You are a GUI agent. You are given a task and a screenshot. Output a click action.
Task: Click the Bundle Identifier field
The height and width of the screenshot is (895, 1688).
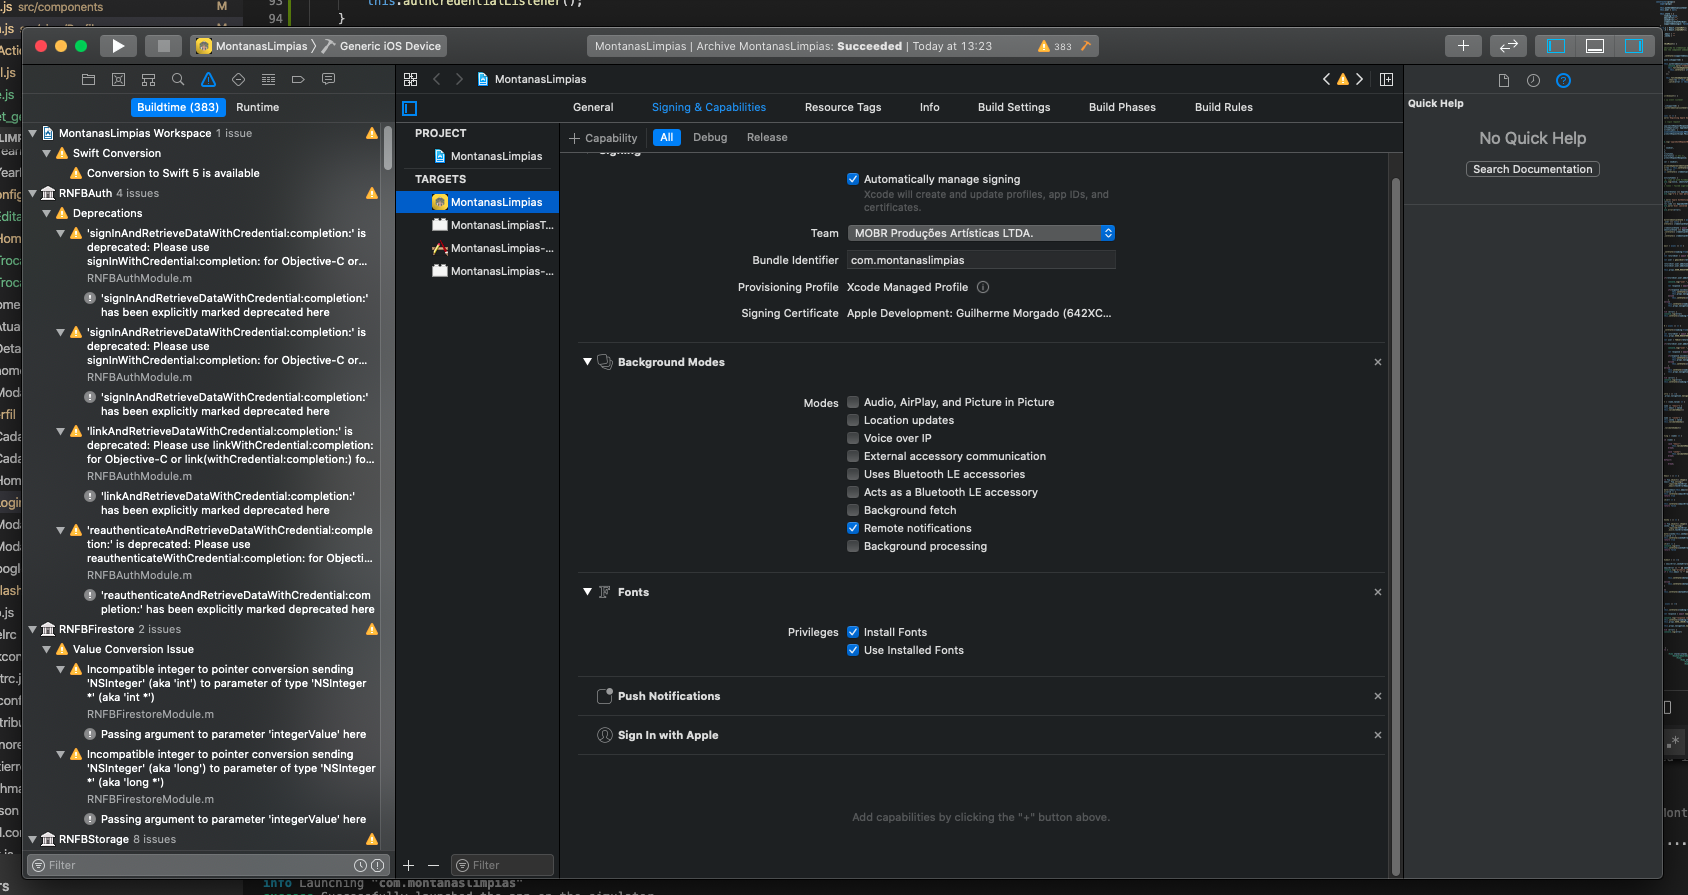[981, 260]
